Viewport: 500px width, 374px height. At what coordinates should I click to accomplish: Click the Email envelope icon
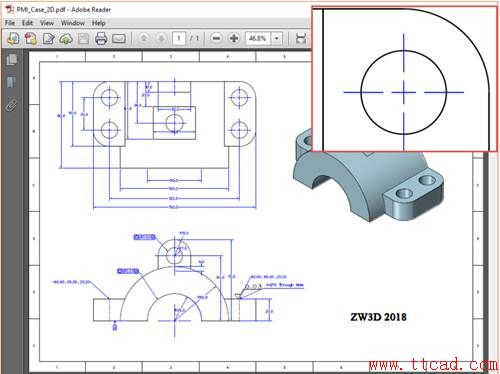119,39
